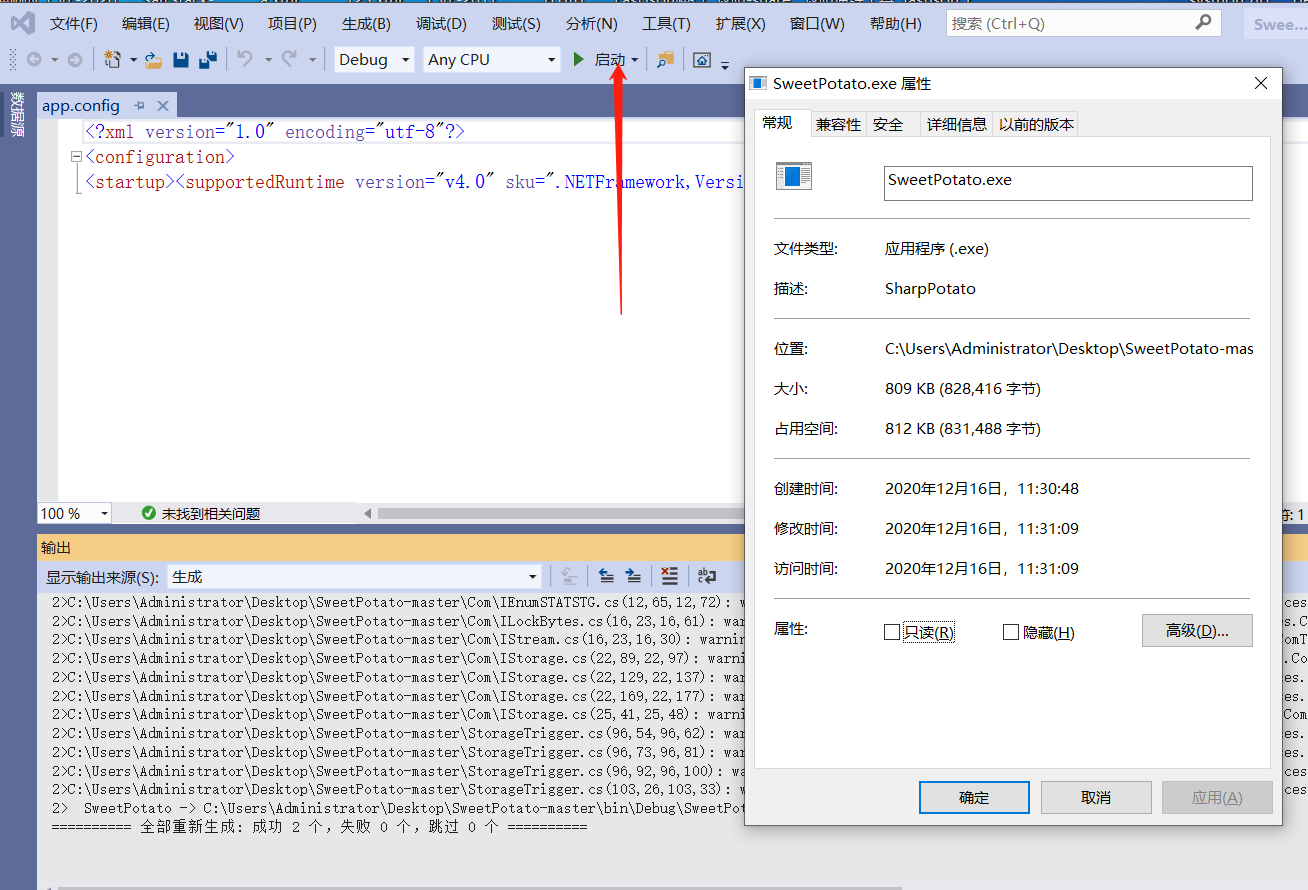Open the redo history dropdown arrow
This screenshot has width=1308, height=890.
[x=312, y=61]
